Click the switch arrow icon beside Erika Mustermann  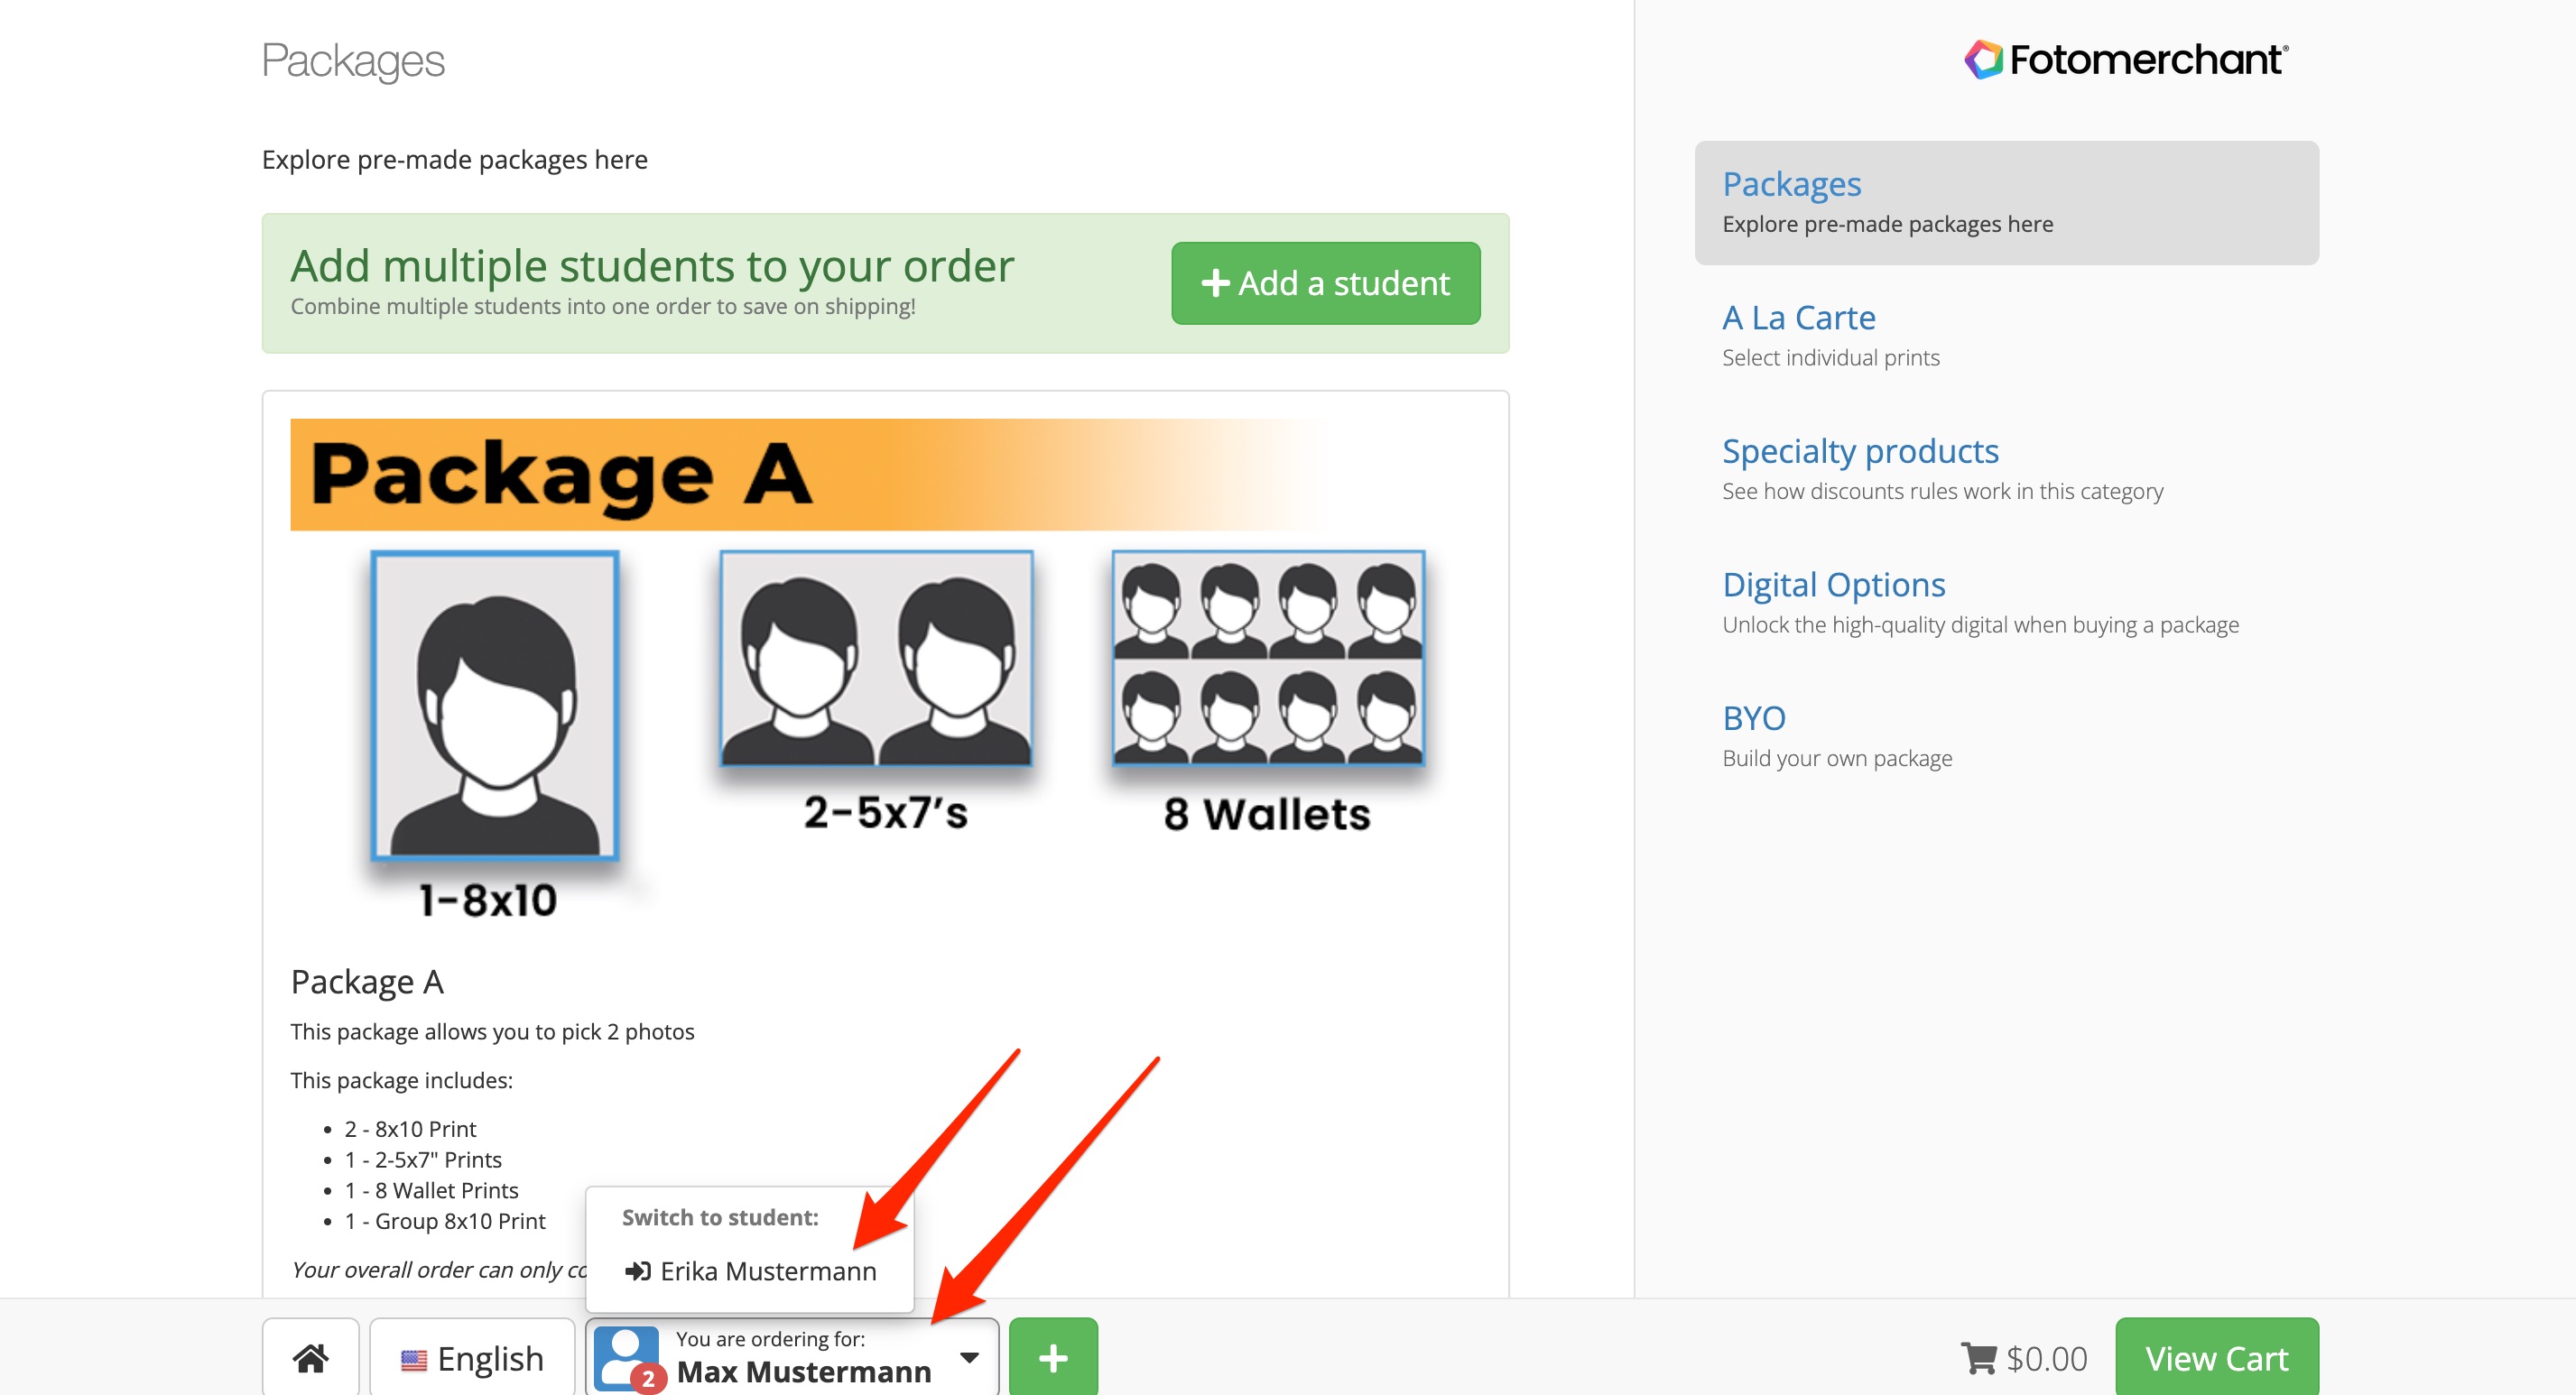(x=637, y=1271)
